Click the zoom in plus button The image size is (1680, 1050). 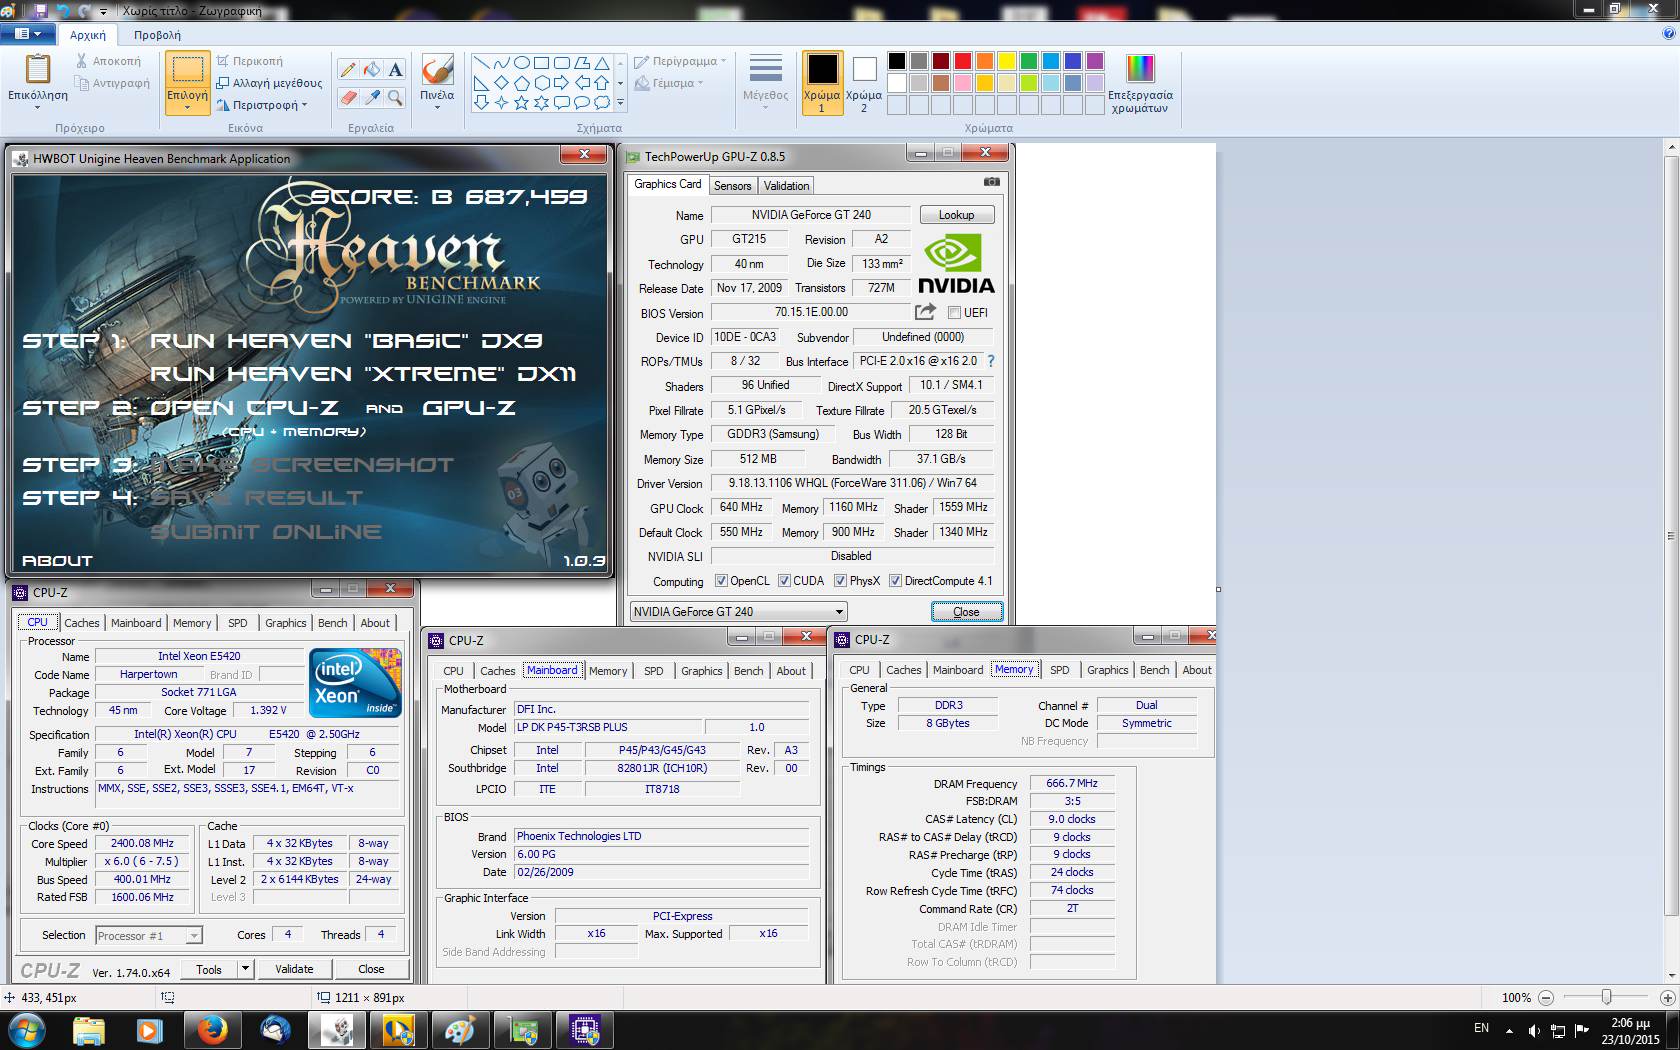(1666, 997)
